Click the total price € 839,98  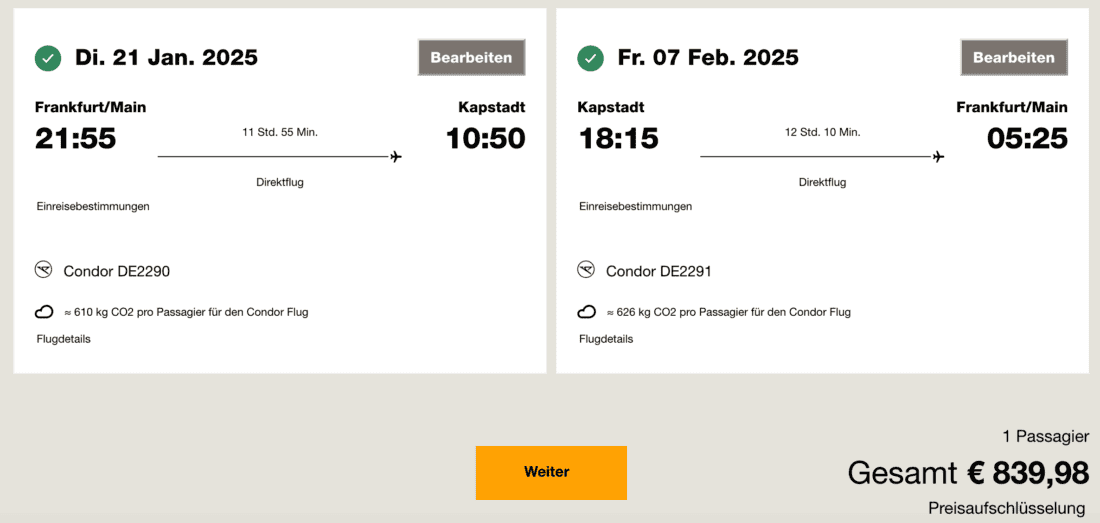(1027, 472)
